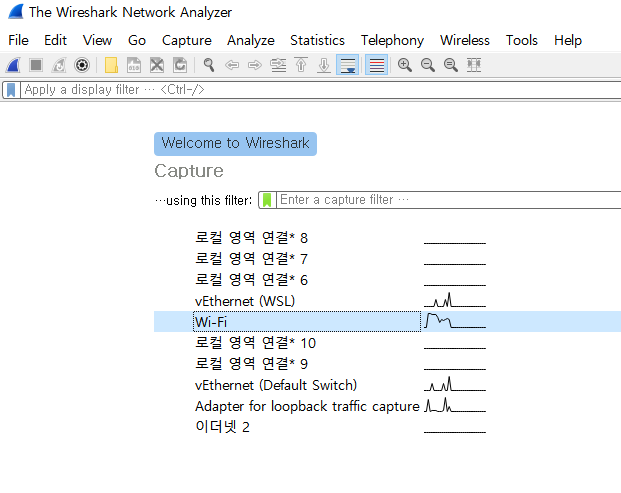
Task: Click Save capture file icon
Action: (x=134, y=65)
